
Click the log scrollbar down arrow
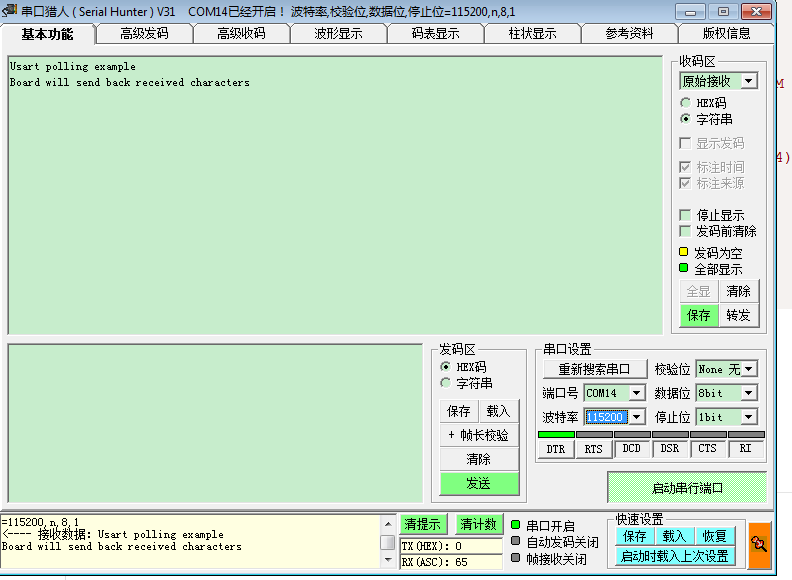pyautogui.click(x=387, y=560)
